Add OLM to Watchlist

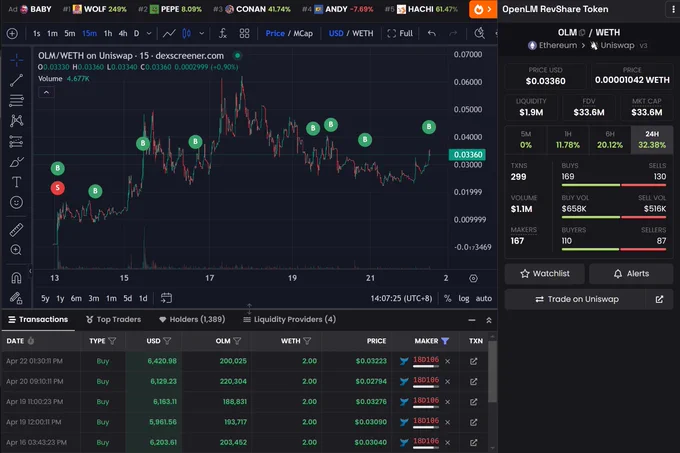click(545, 274)
